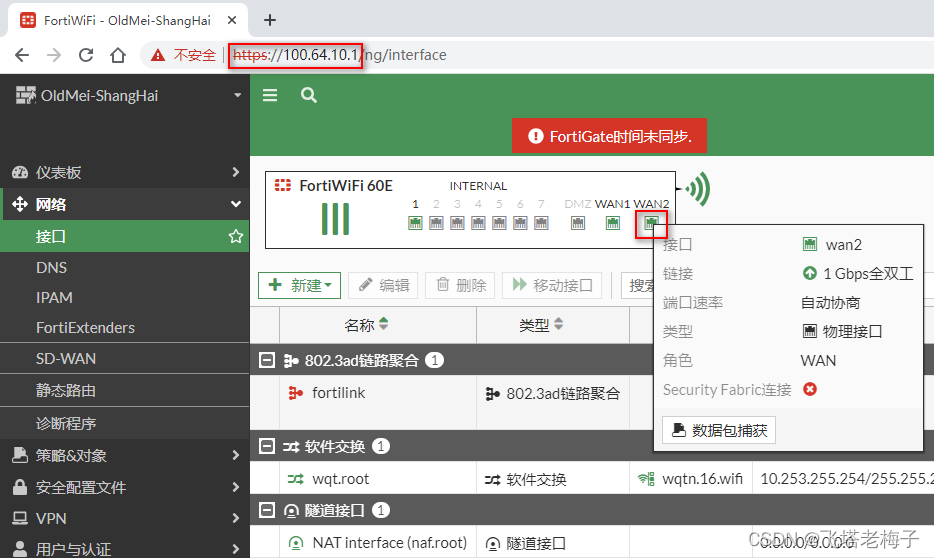The height and width of the screenshot is (558, 934).
Task: Click the wqtn.16.wifi wireless icon
Action: coord(646,479)
